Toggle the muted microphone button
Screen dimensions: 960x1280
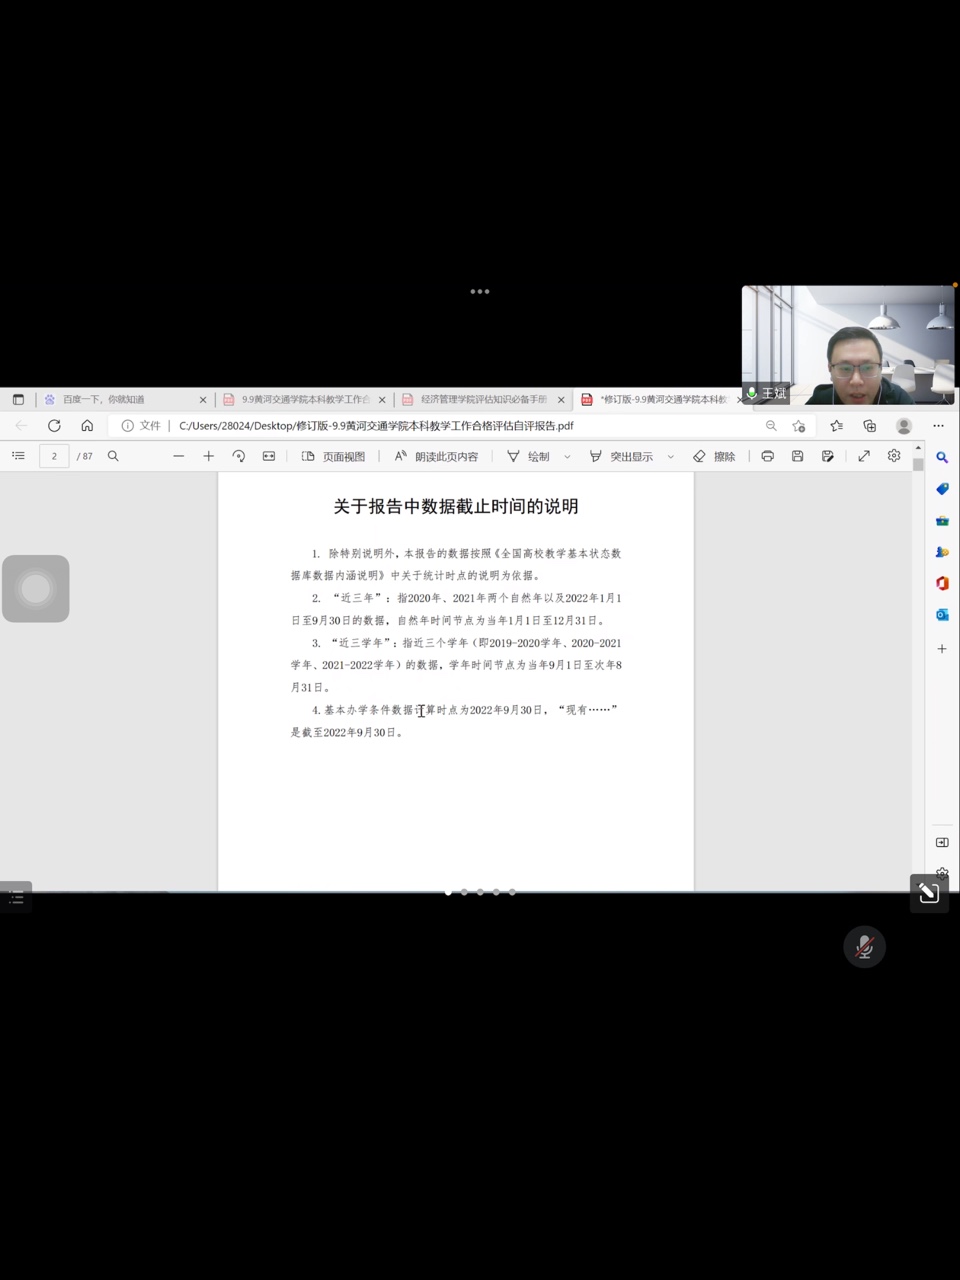[864, 947]
